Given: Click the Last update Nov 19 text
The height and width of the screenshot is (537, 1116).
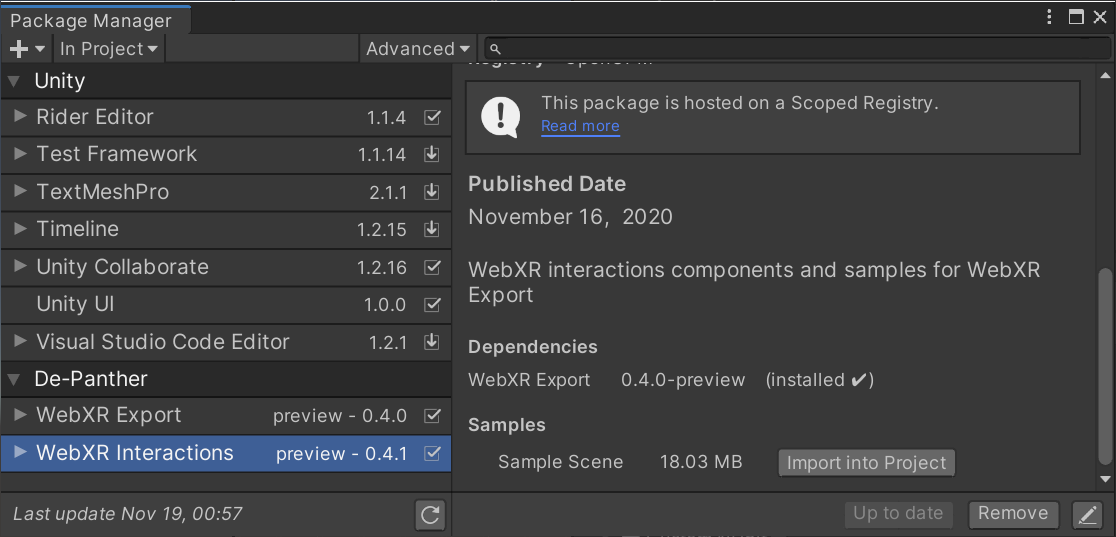Looking at the screenshot, I should click(128, 513).
